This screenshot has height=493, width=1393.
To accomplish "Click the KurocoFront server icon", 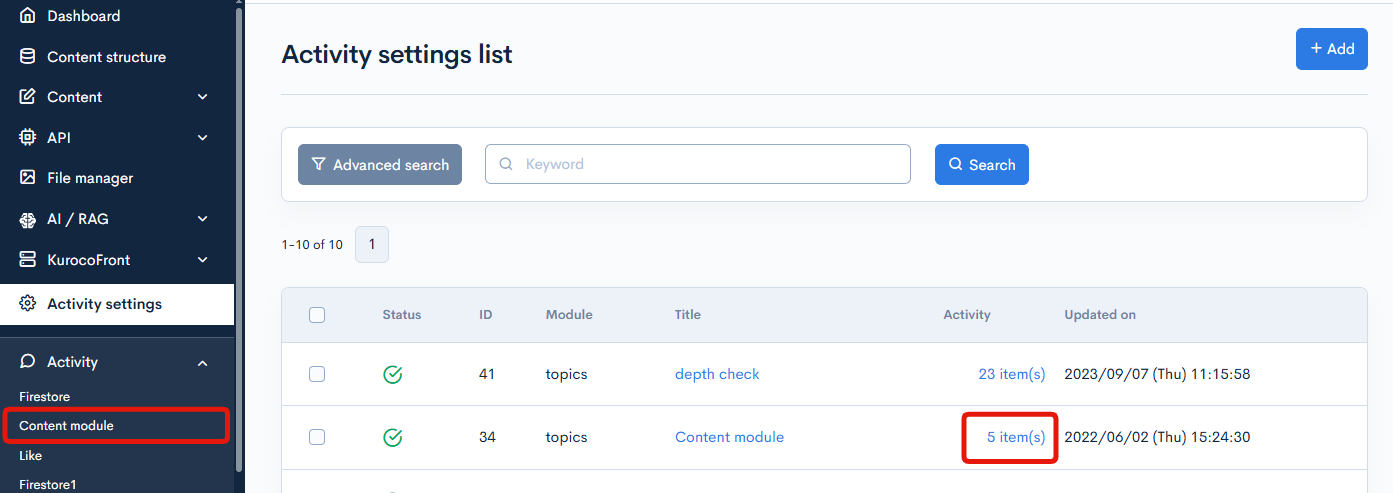I will click(x=28, y=260).
